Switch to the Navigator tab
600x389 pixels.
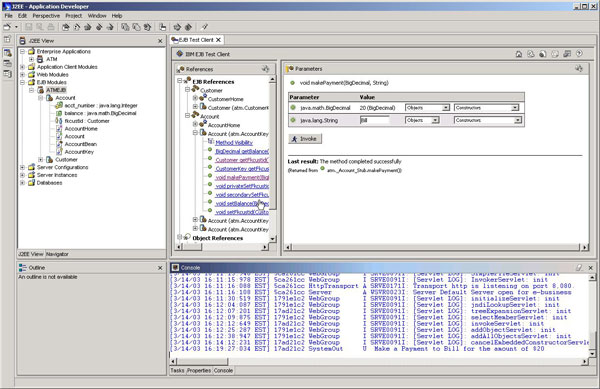57,254
